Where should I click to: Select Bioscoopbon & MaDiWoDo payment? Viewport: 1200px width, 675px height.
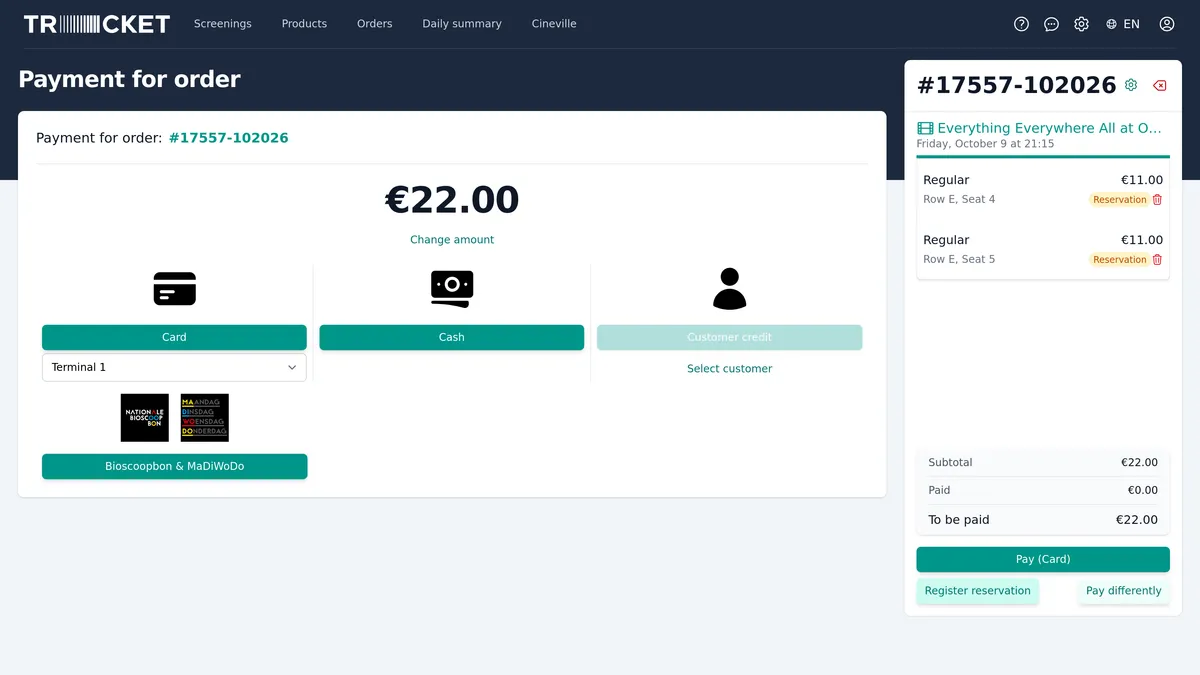click(174, 466)
